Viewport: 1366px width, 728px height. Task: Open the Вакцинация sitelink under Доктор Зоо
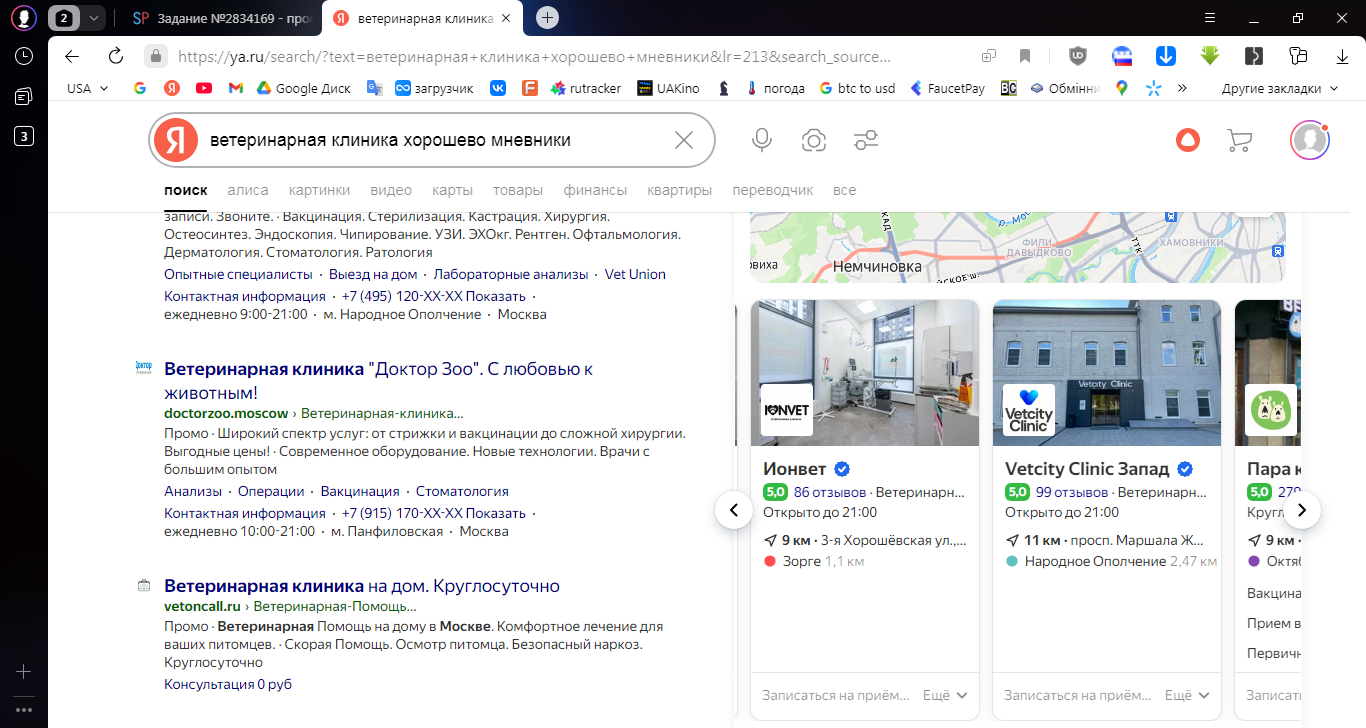pyautogui.click(x=360, y=491)
